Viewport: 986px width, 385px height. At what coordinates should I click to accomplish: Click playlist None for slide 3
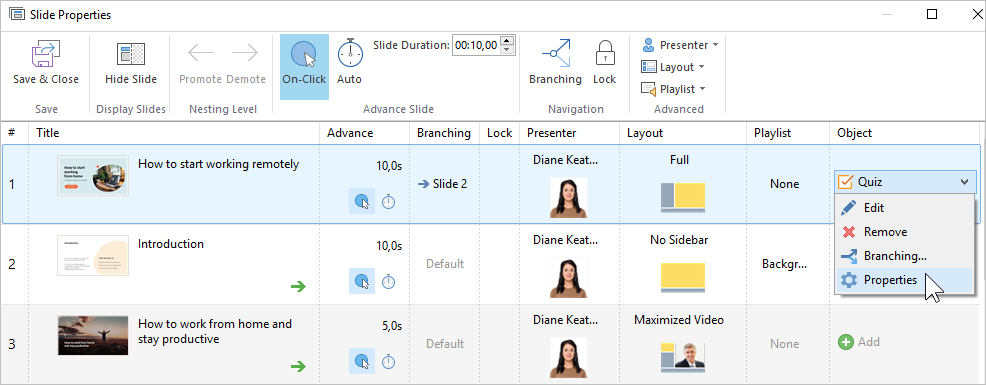785,343
